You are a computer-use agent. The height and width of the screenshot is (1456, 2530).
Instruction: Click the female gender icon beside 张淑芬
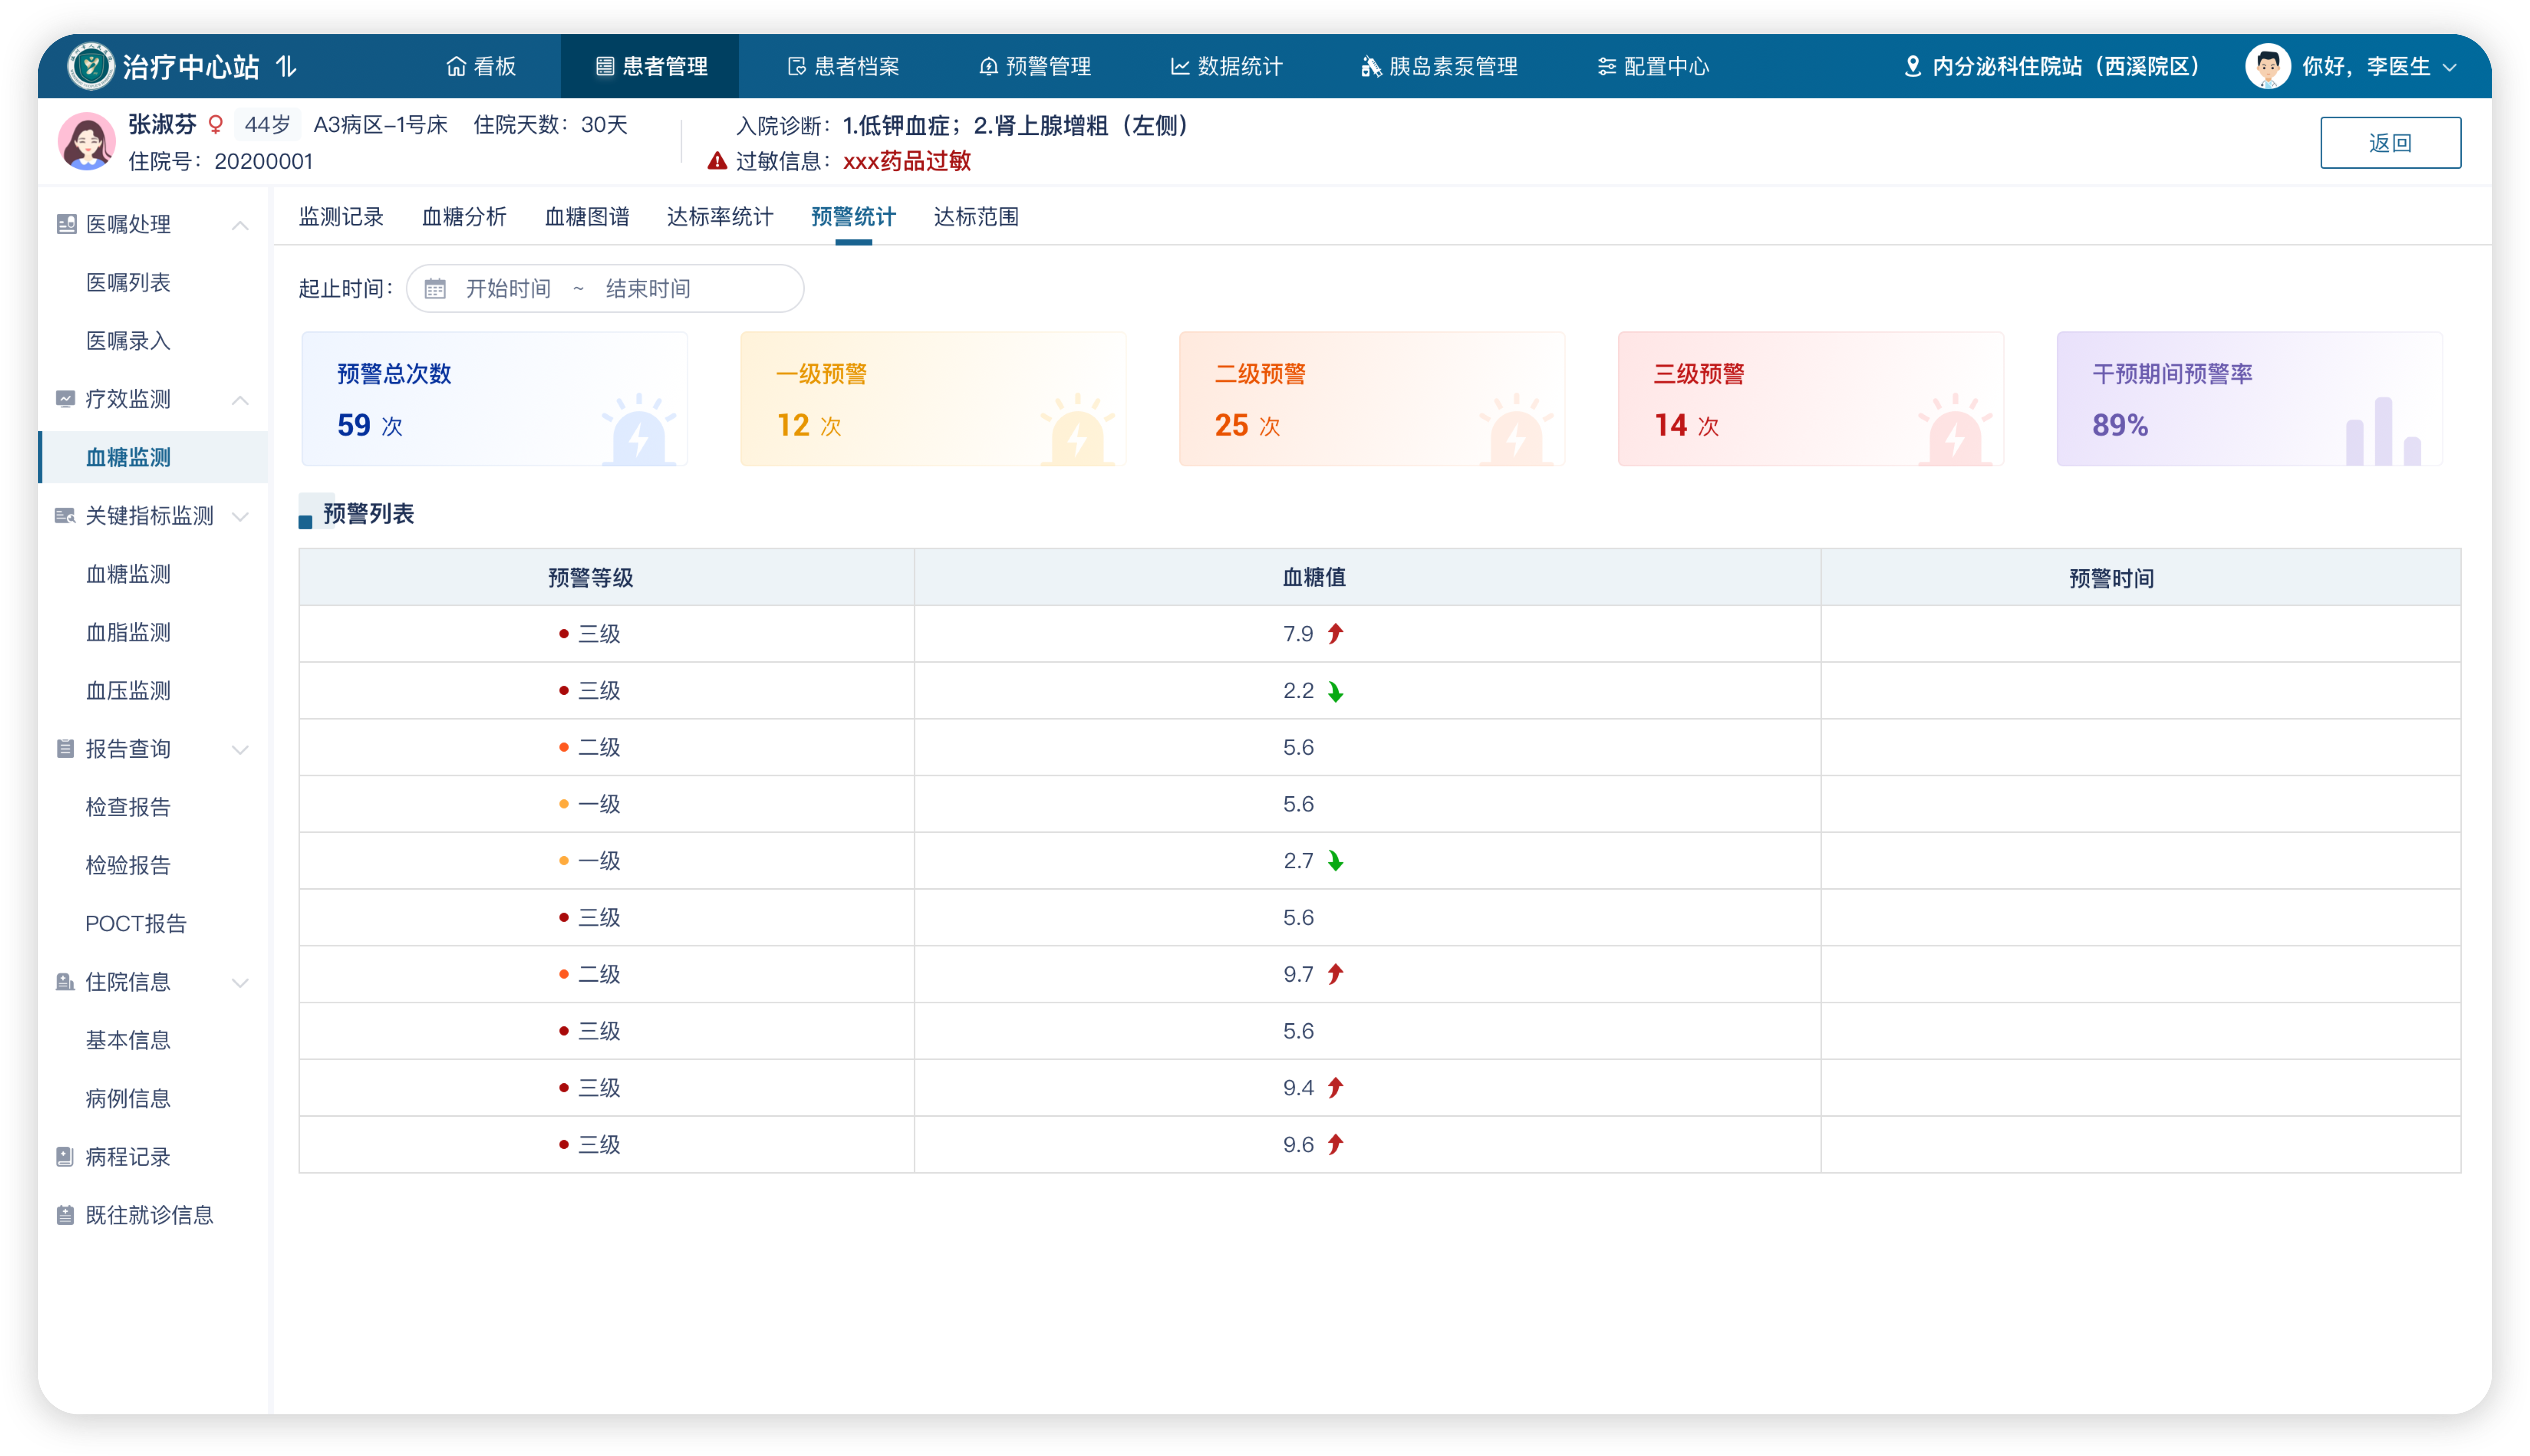215,125
